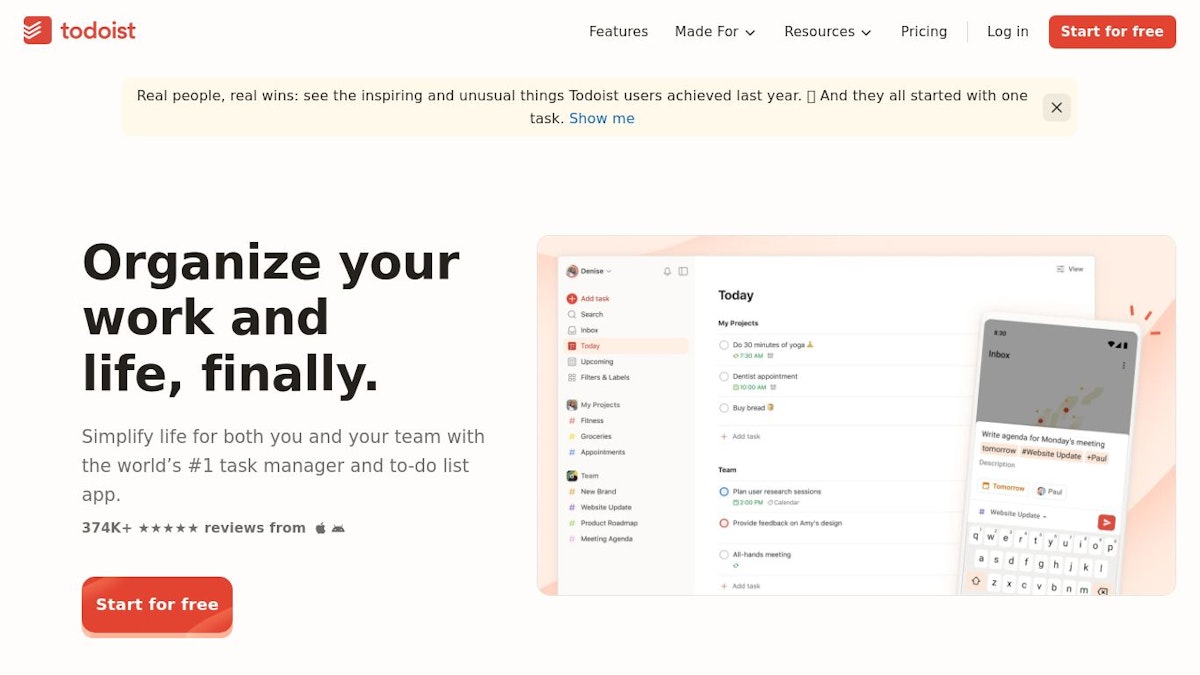
Task: Click the Todoist logo
Action: coord(78,31)
